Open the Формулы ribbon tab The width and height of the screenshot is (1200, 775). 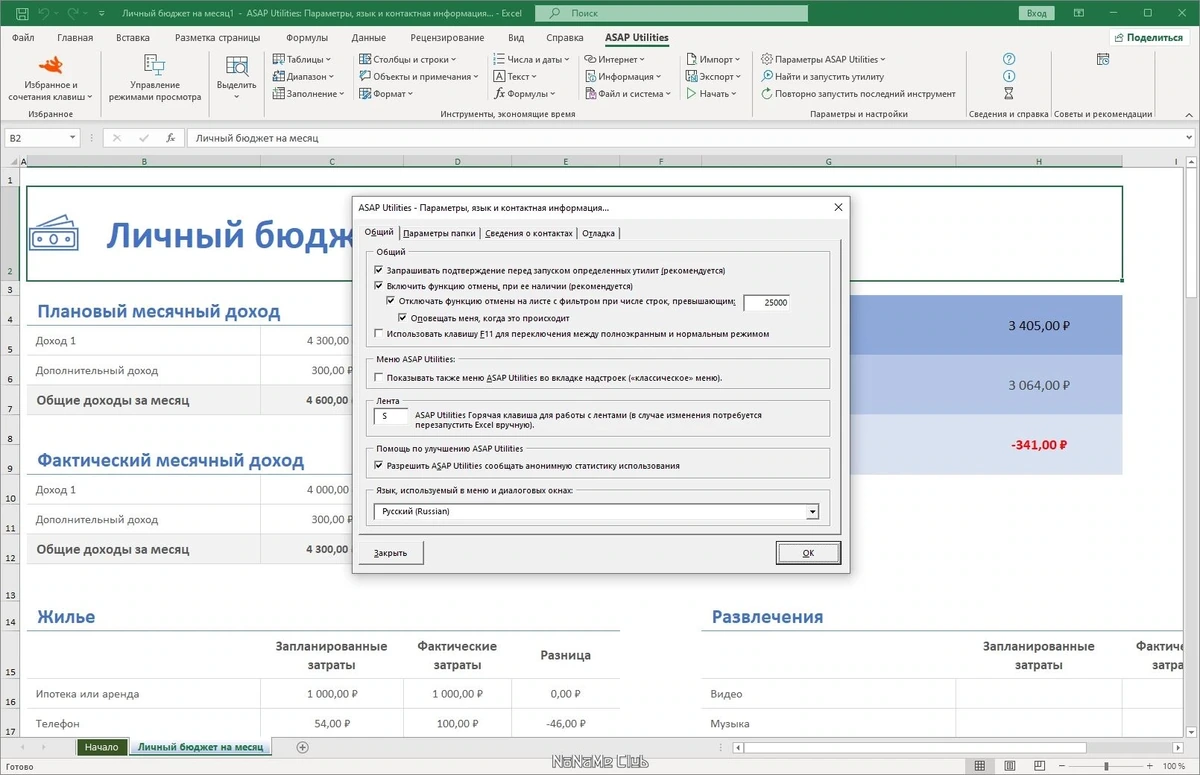tap(307, 38)
